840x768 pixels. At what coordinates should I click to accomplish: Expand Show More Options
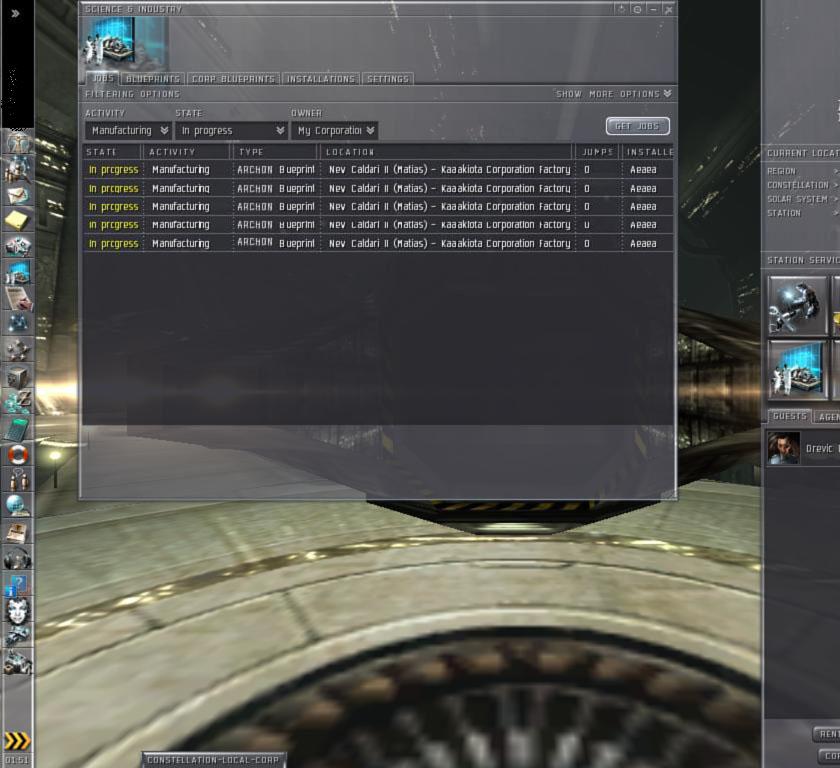coord(613,94)
